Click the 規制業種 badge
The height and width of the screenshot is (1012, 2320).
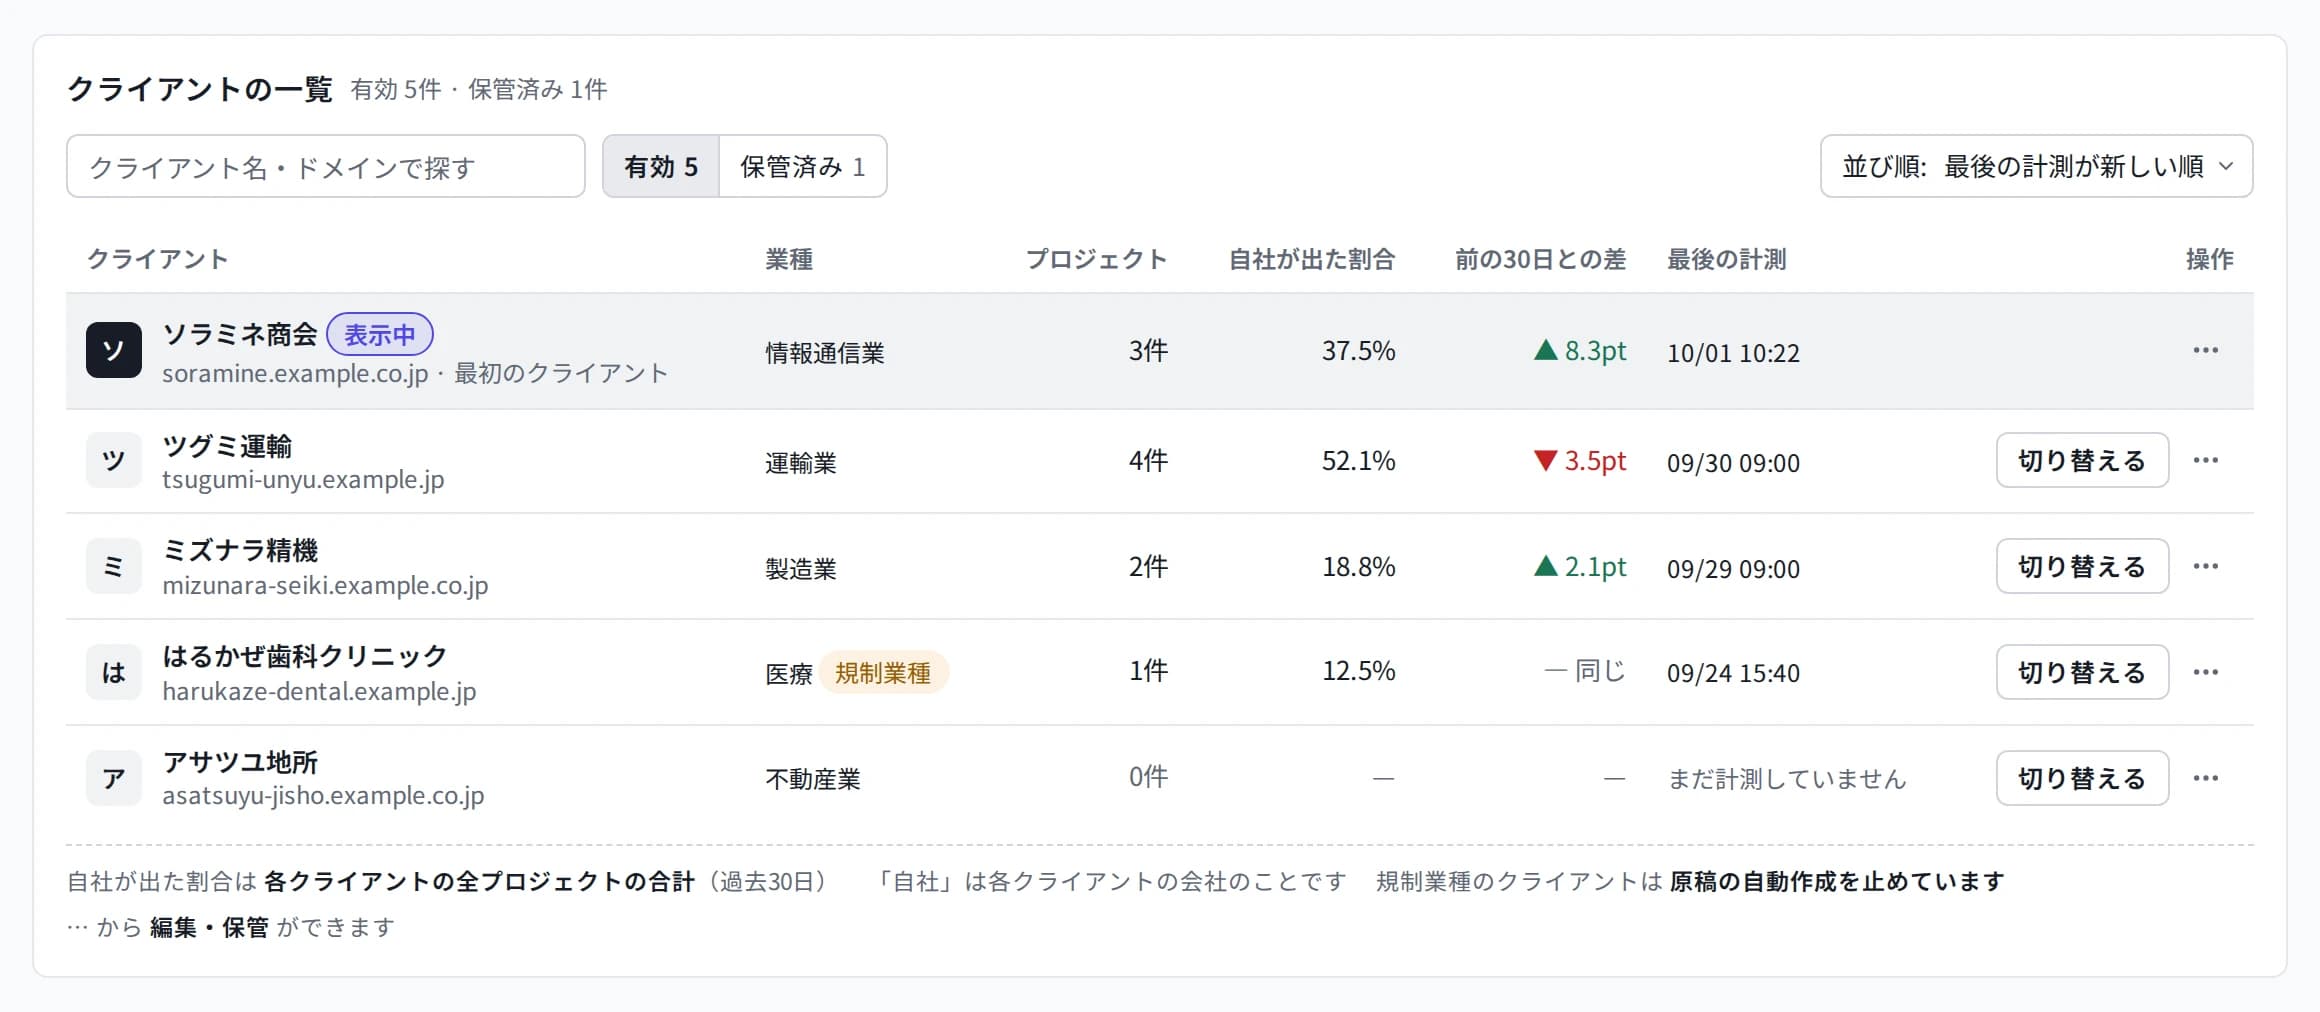coord(883,673)
